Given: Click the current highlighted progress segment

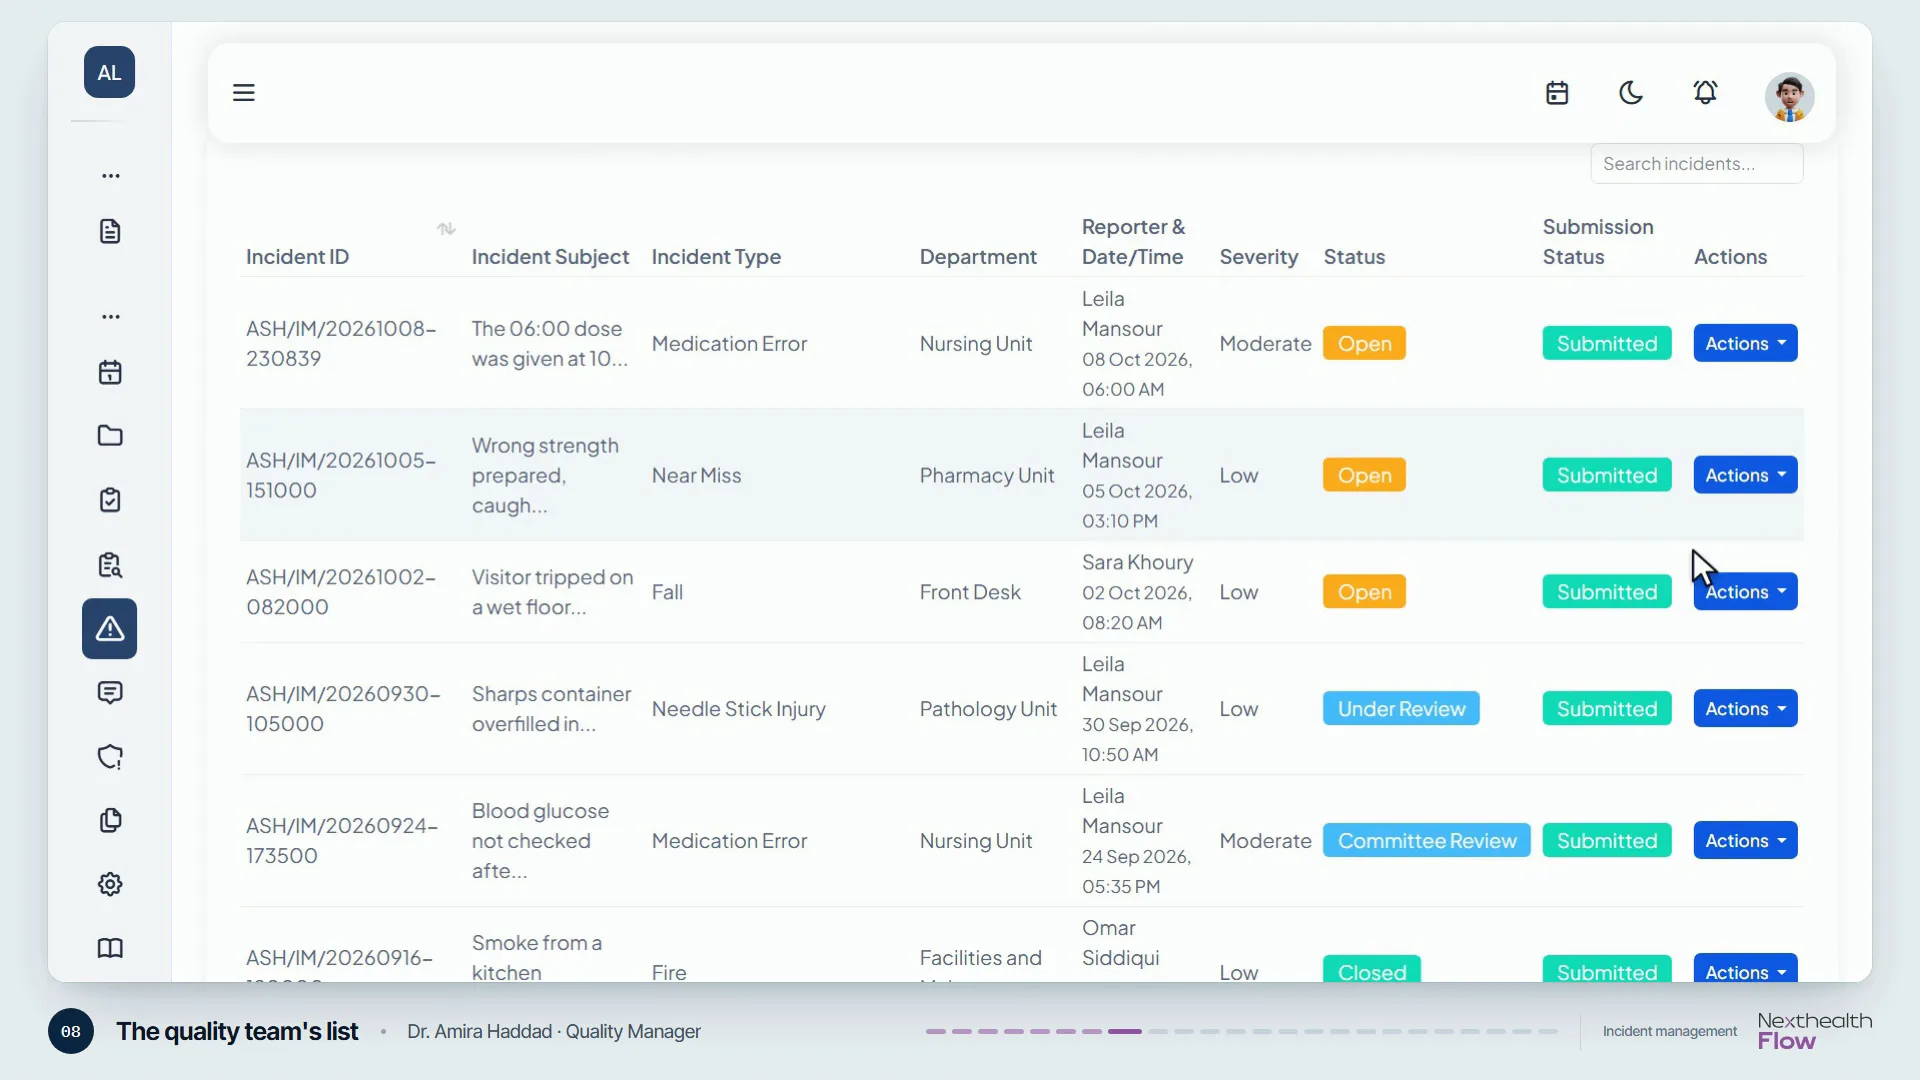Looking at the screenshot, I should [1125, 1031].
